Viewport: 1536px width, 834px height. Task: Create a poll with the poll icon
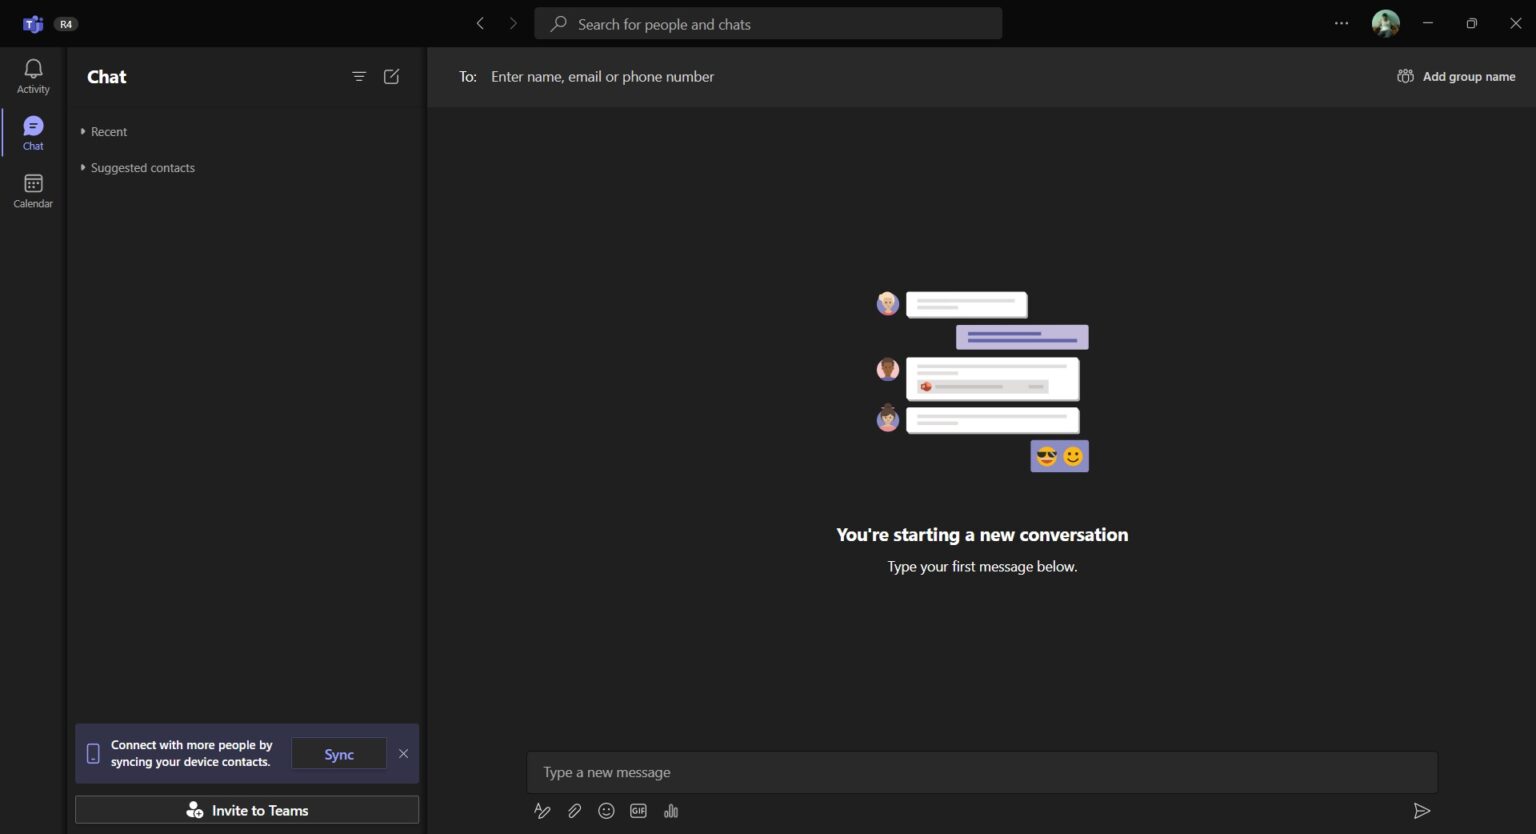coord(671,811)
